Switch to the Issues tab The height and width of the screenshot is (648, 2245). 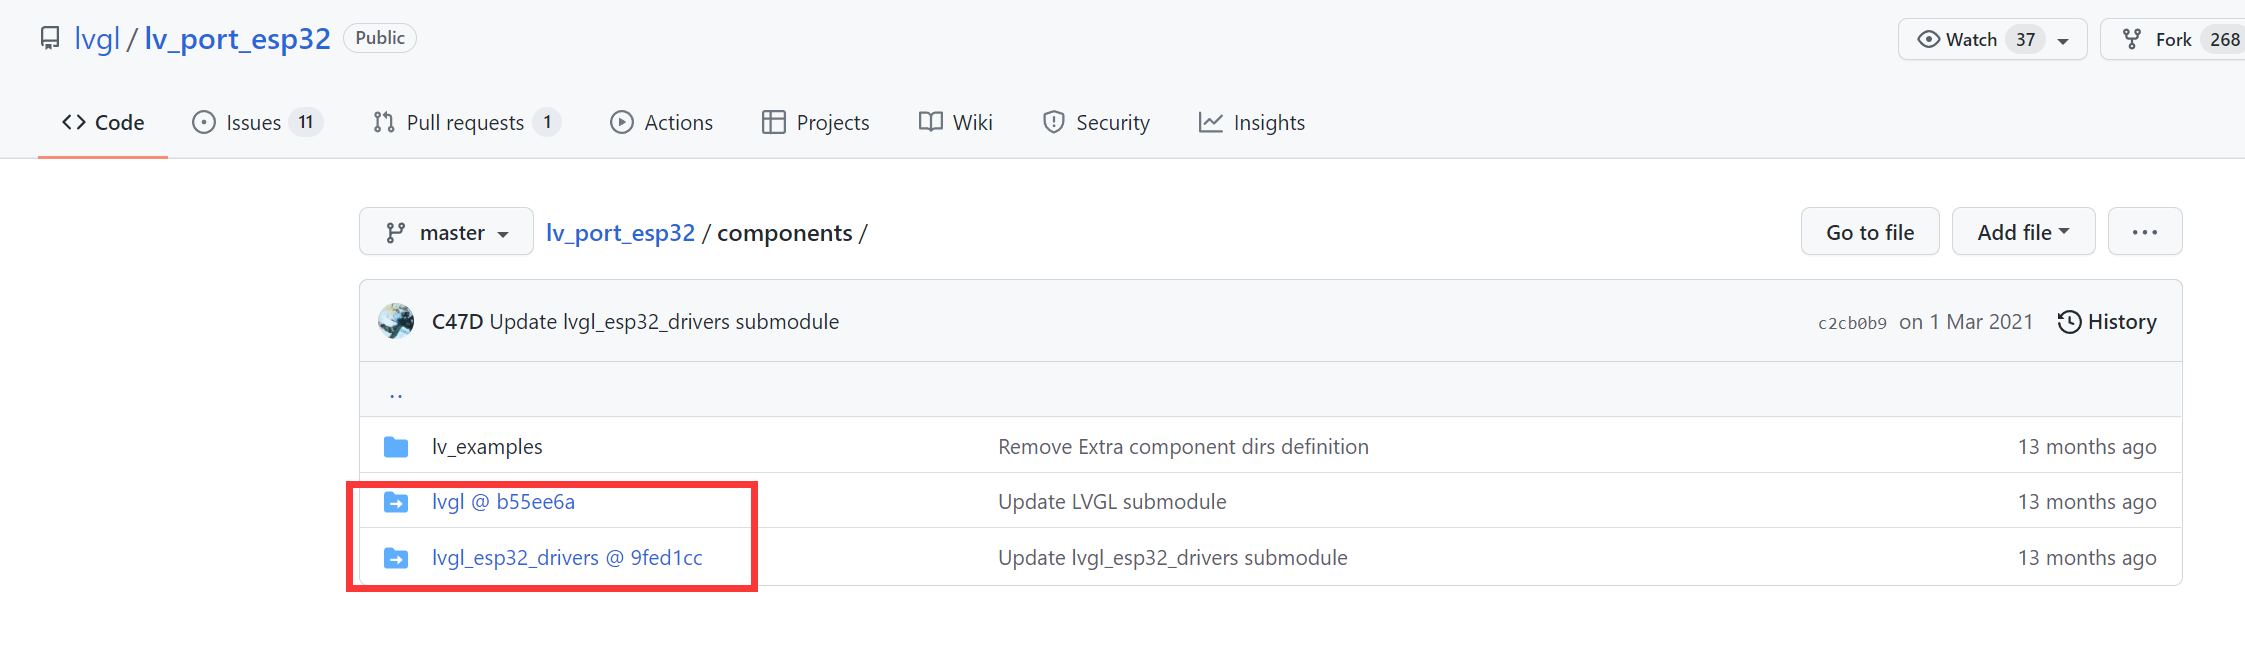pyautogui.click(x=256, y=123)
